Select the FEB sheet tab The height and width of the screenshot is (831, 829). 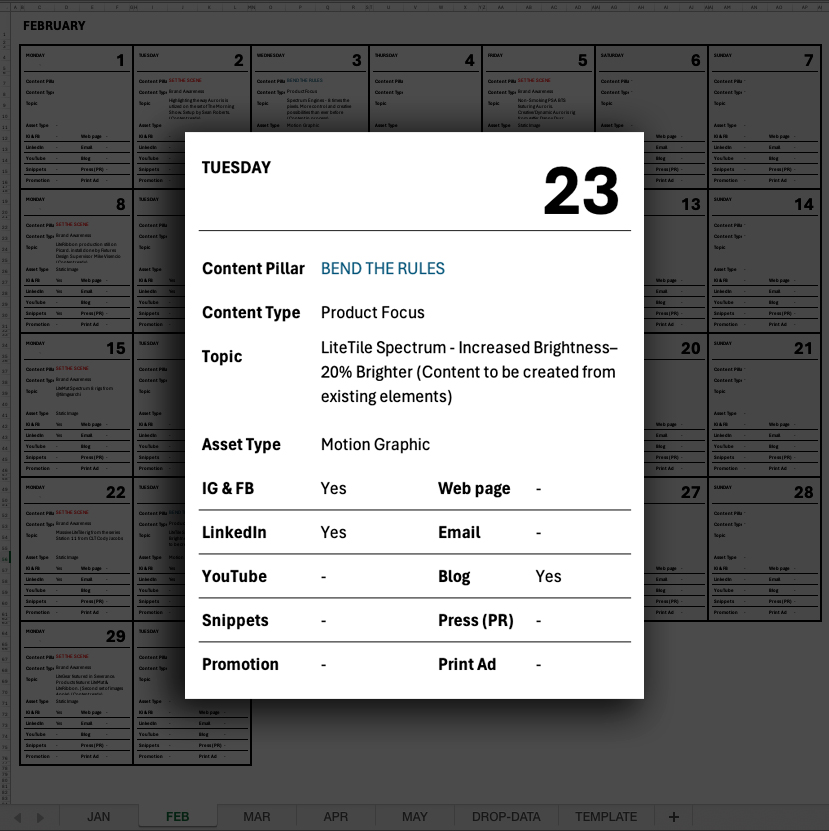(x=177, y=817)
